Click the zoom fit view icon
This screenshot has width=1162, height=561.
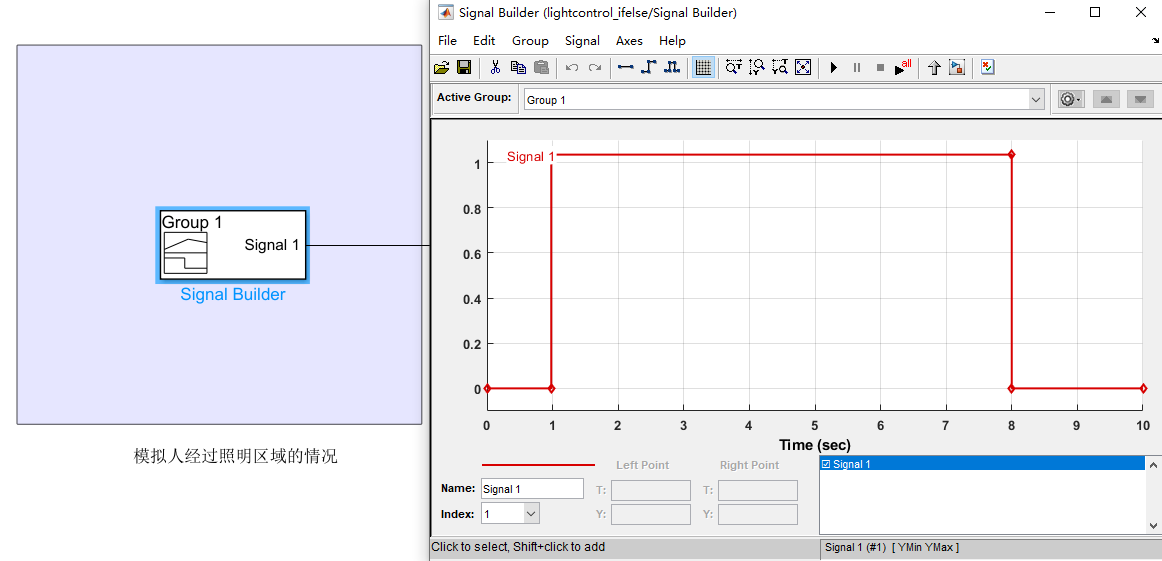click(803, 67)
